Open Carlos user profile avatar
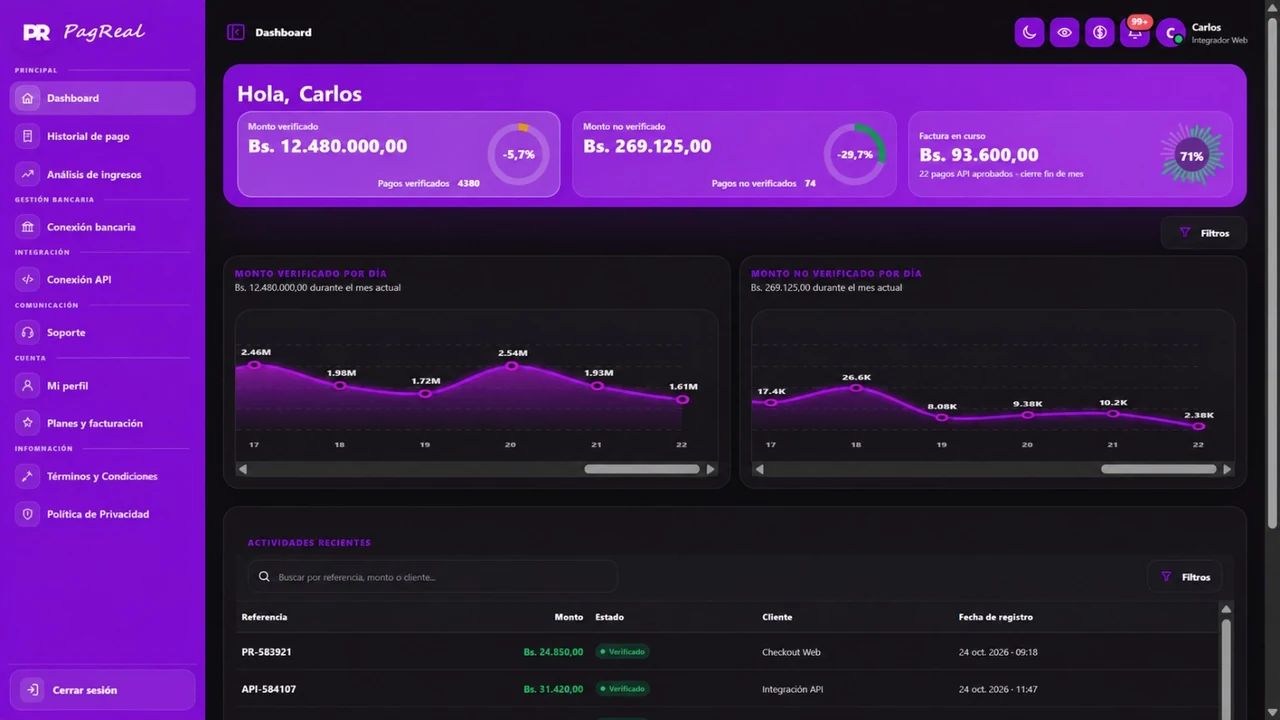 [x=1170, y=33]
